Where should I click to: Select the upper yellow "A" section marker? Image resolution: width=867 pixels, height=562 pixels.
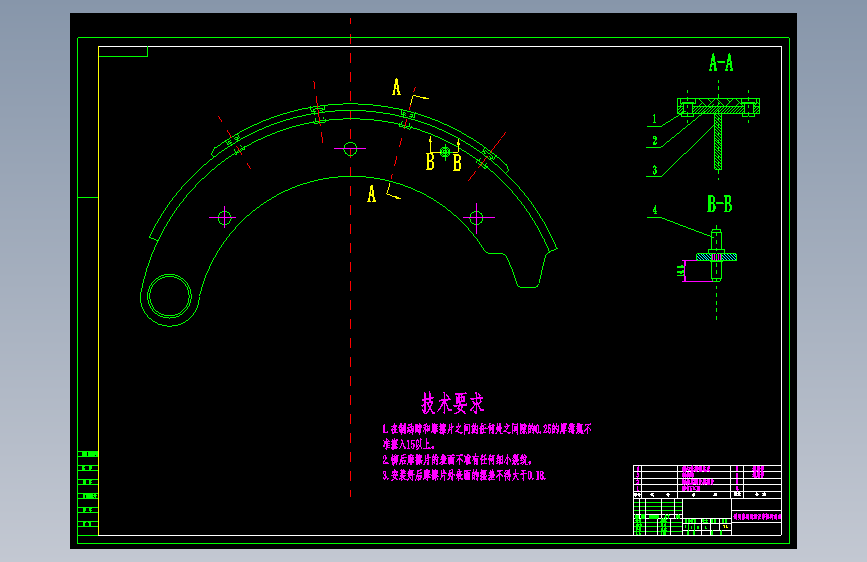(396, 87)
